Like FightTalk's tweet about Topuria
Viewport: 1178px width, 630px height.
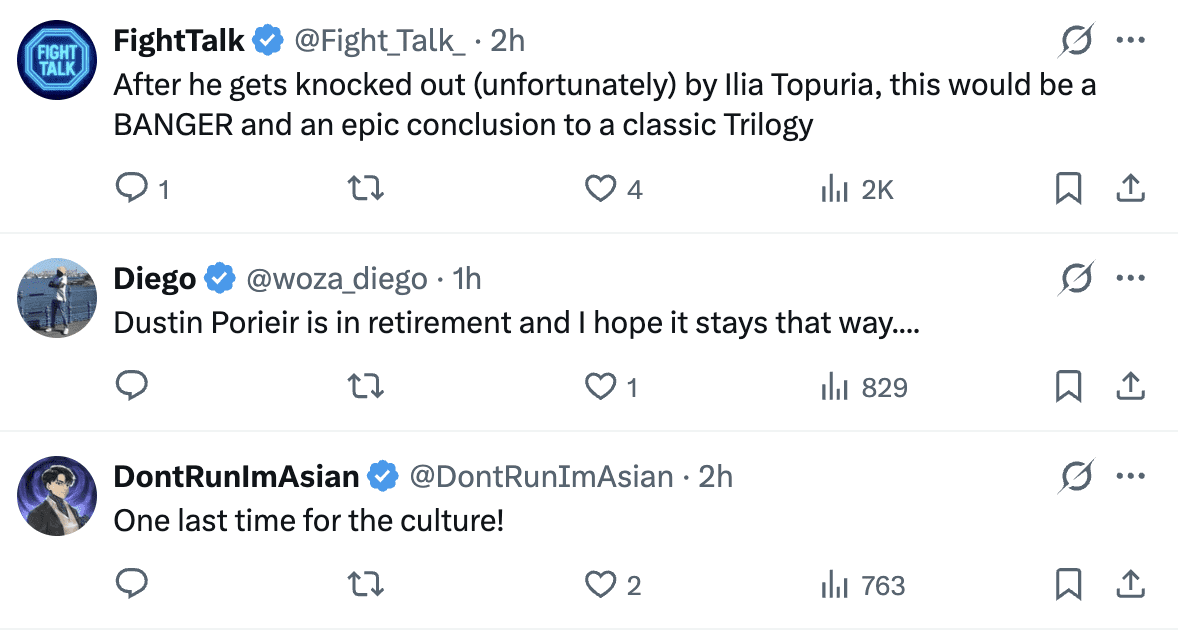click(601, 188)
